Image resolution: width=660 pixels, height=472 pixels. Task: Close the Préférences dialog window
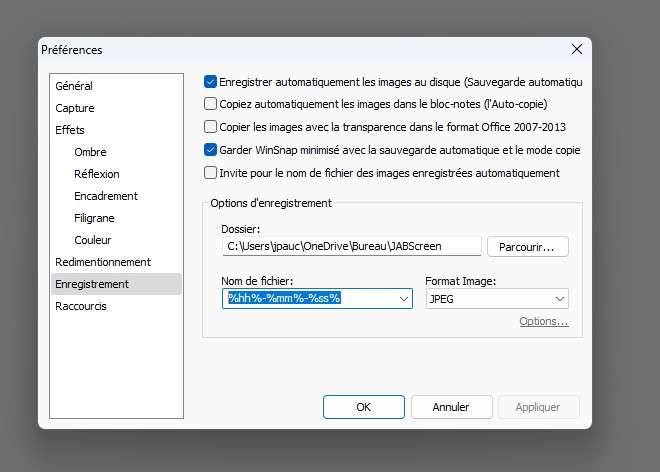point(576,49)
